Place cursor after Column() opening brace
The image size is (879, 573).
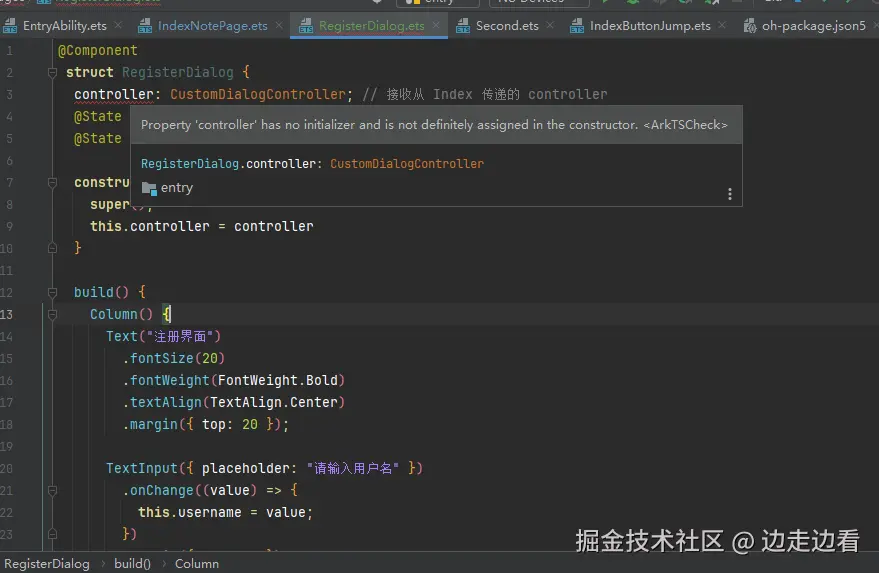tap(170, 314)
